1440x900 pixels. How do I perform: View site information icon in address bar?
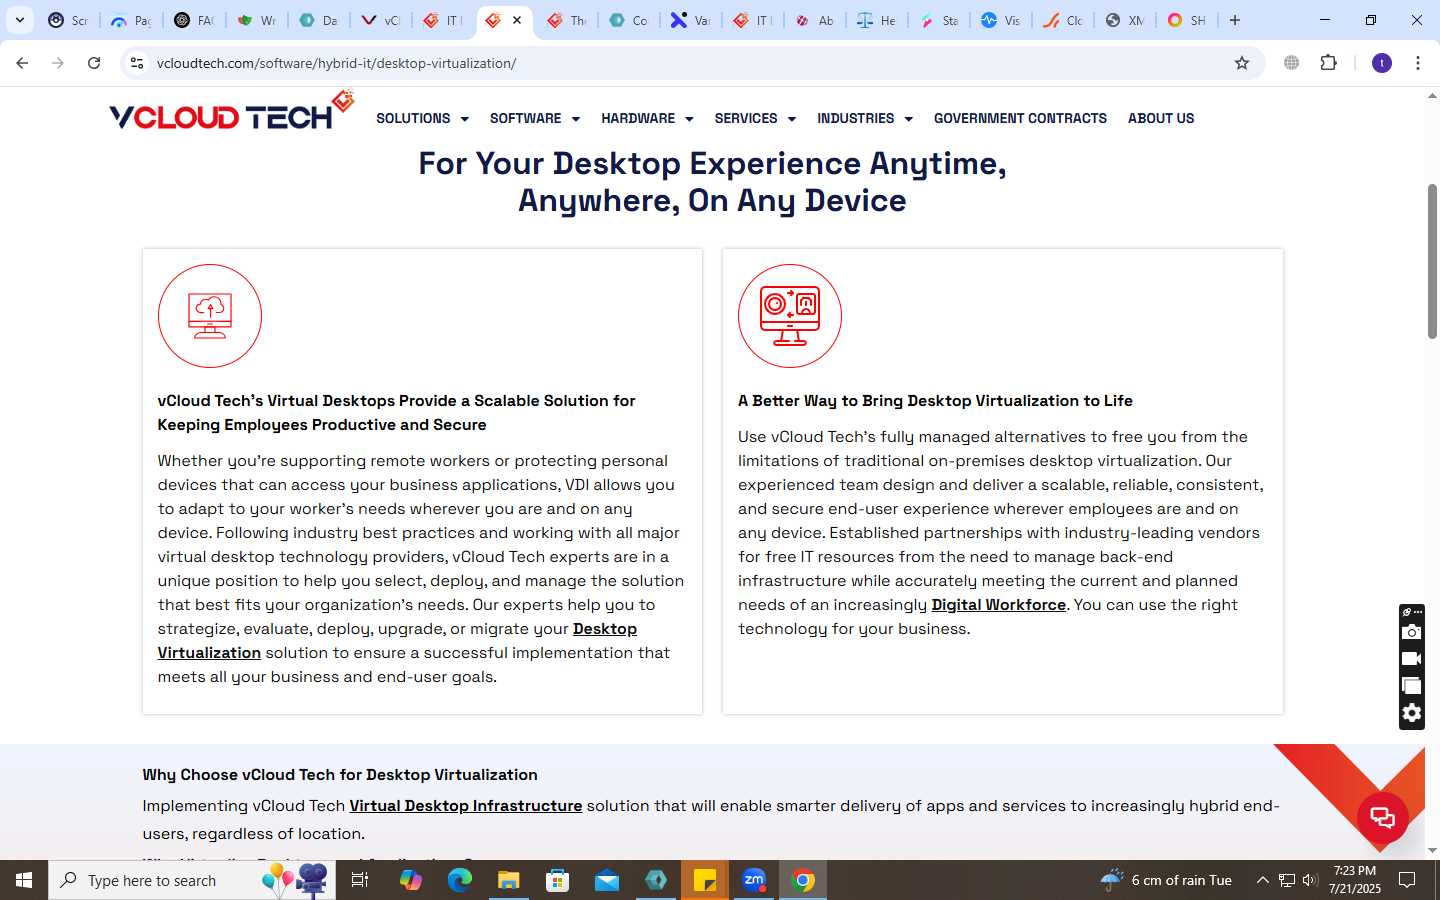[137, 63]
